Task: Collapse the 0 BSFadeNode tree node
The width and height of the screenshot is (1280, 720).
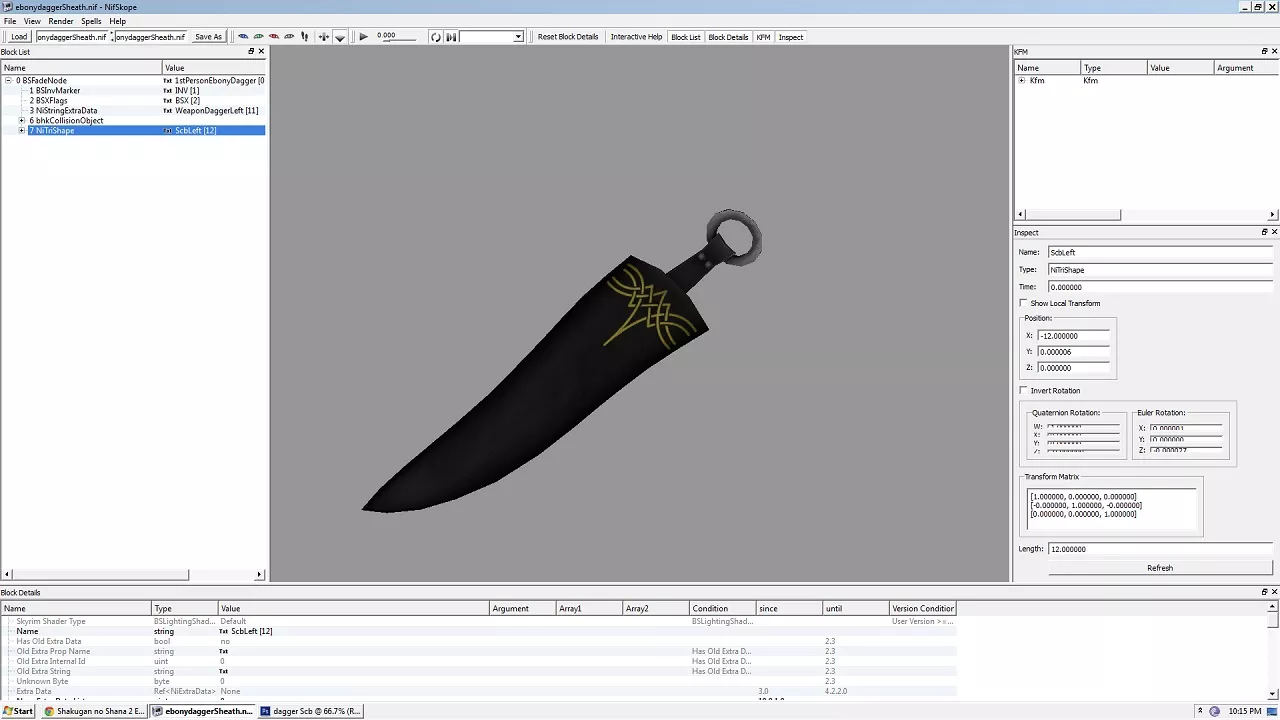Action: click(8, 80)
